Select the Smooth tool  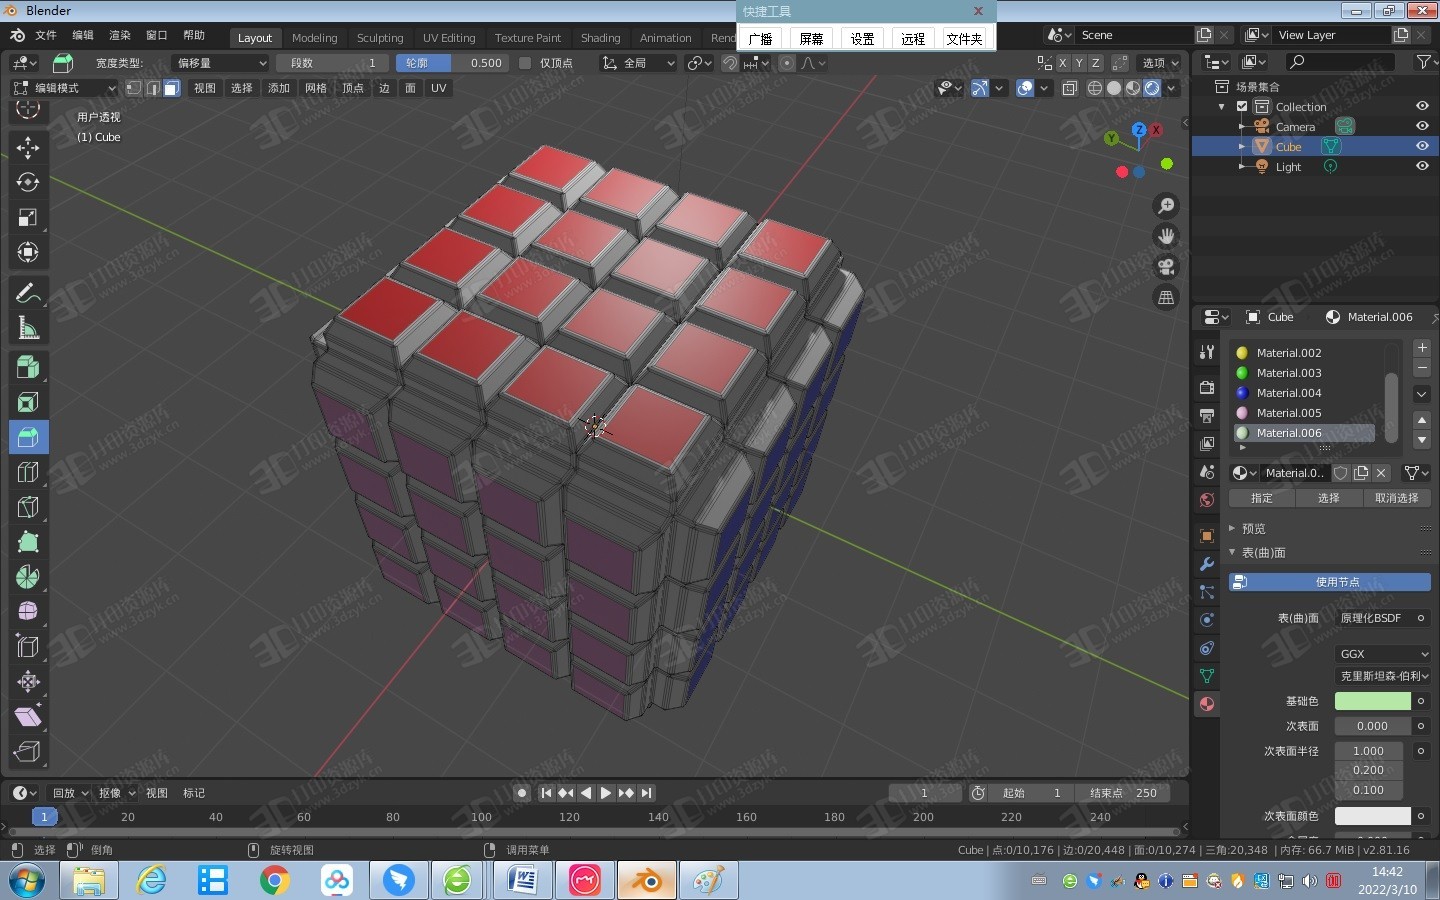28,611
